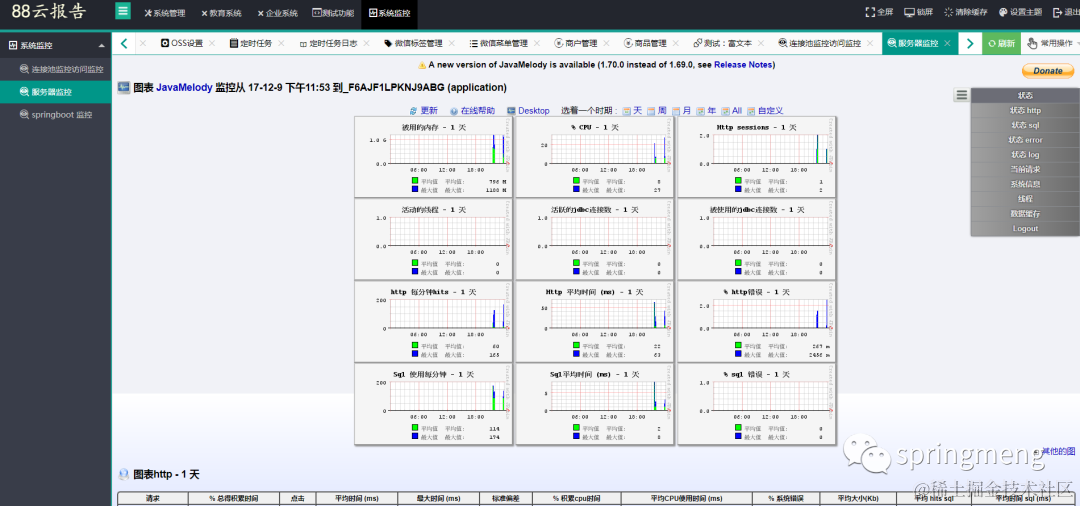
Task: Open 系统信息 in the status menu
Action: [x=1025, y=184]
